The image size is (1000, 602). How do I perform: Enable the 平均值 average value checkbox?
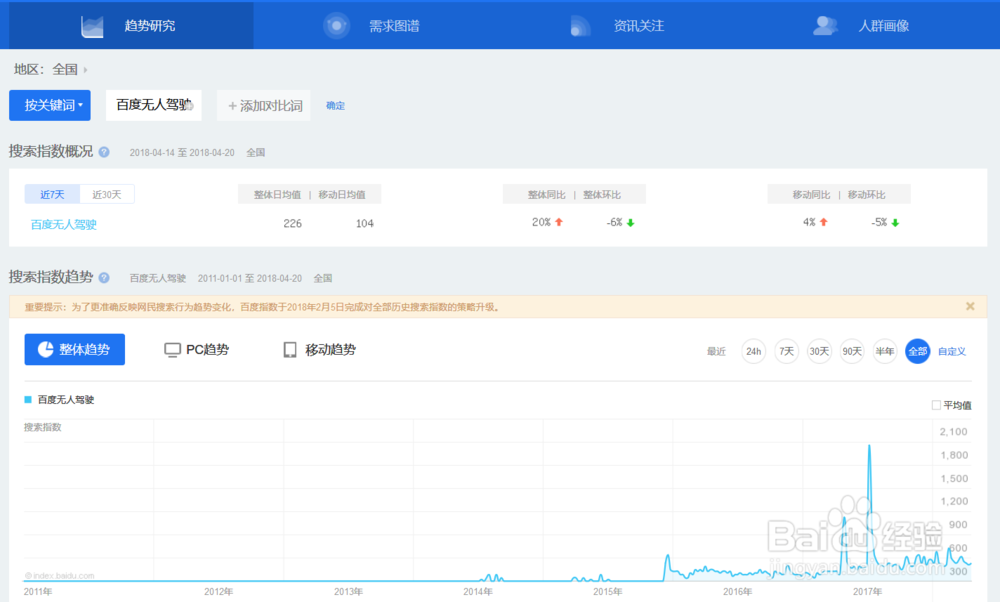(x=935, y=404)
